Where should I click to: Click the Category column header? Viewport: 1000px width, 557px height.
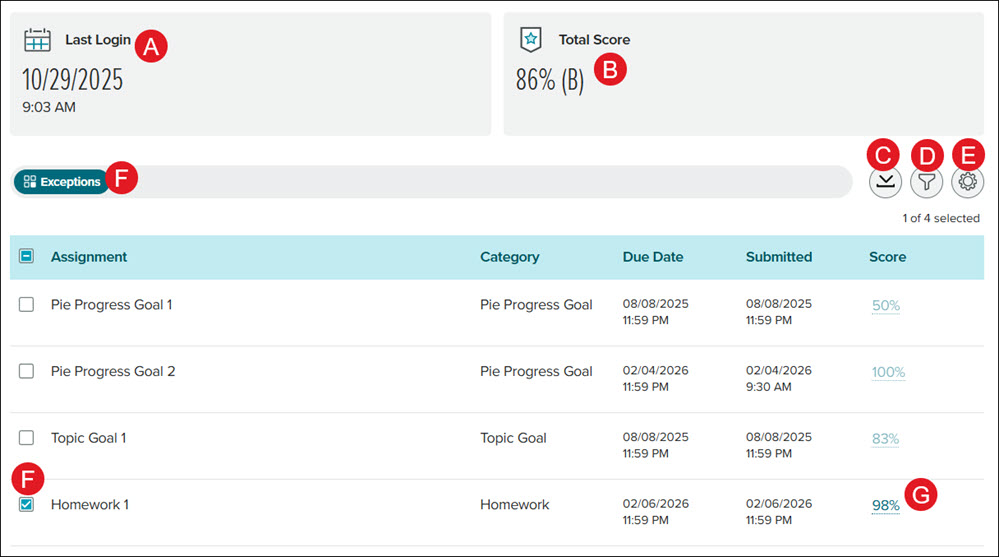(x=510, y=257)
